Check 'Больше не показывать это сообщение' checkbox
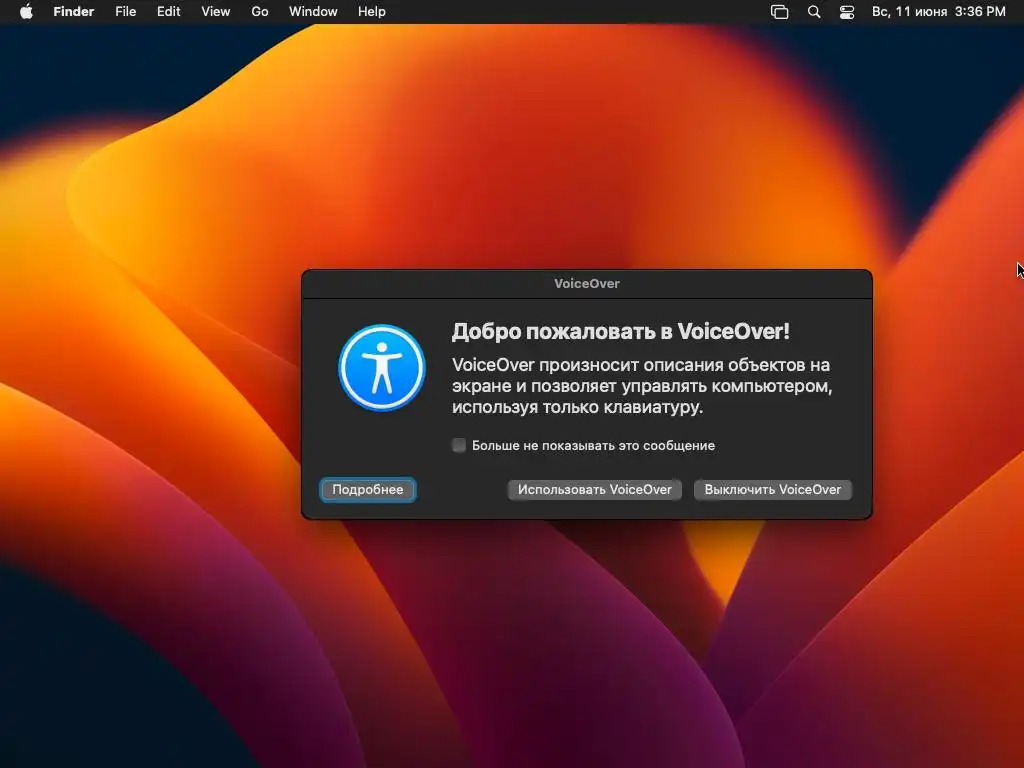1024x768 pixels. (x=459, y=445)
